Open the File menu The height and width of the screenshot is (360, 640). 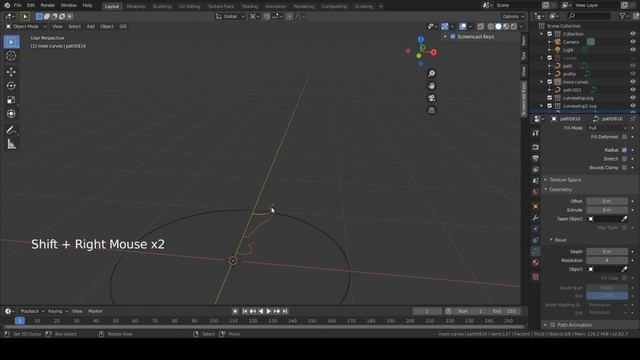click(18, 6)
